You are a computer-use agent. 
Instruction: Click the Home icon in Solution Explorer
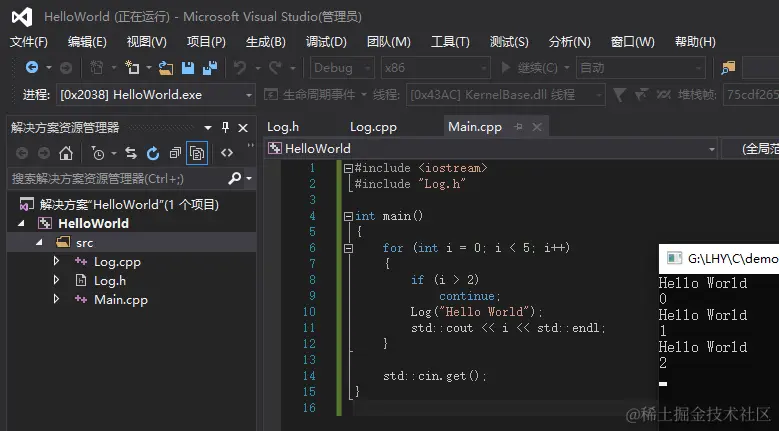point(66,153)
